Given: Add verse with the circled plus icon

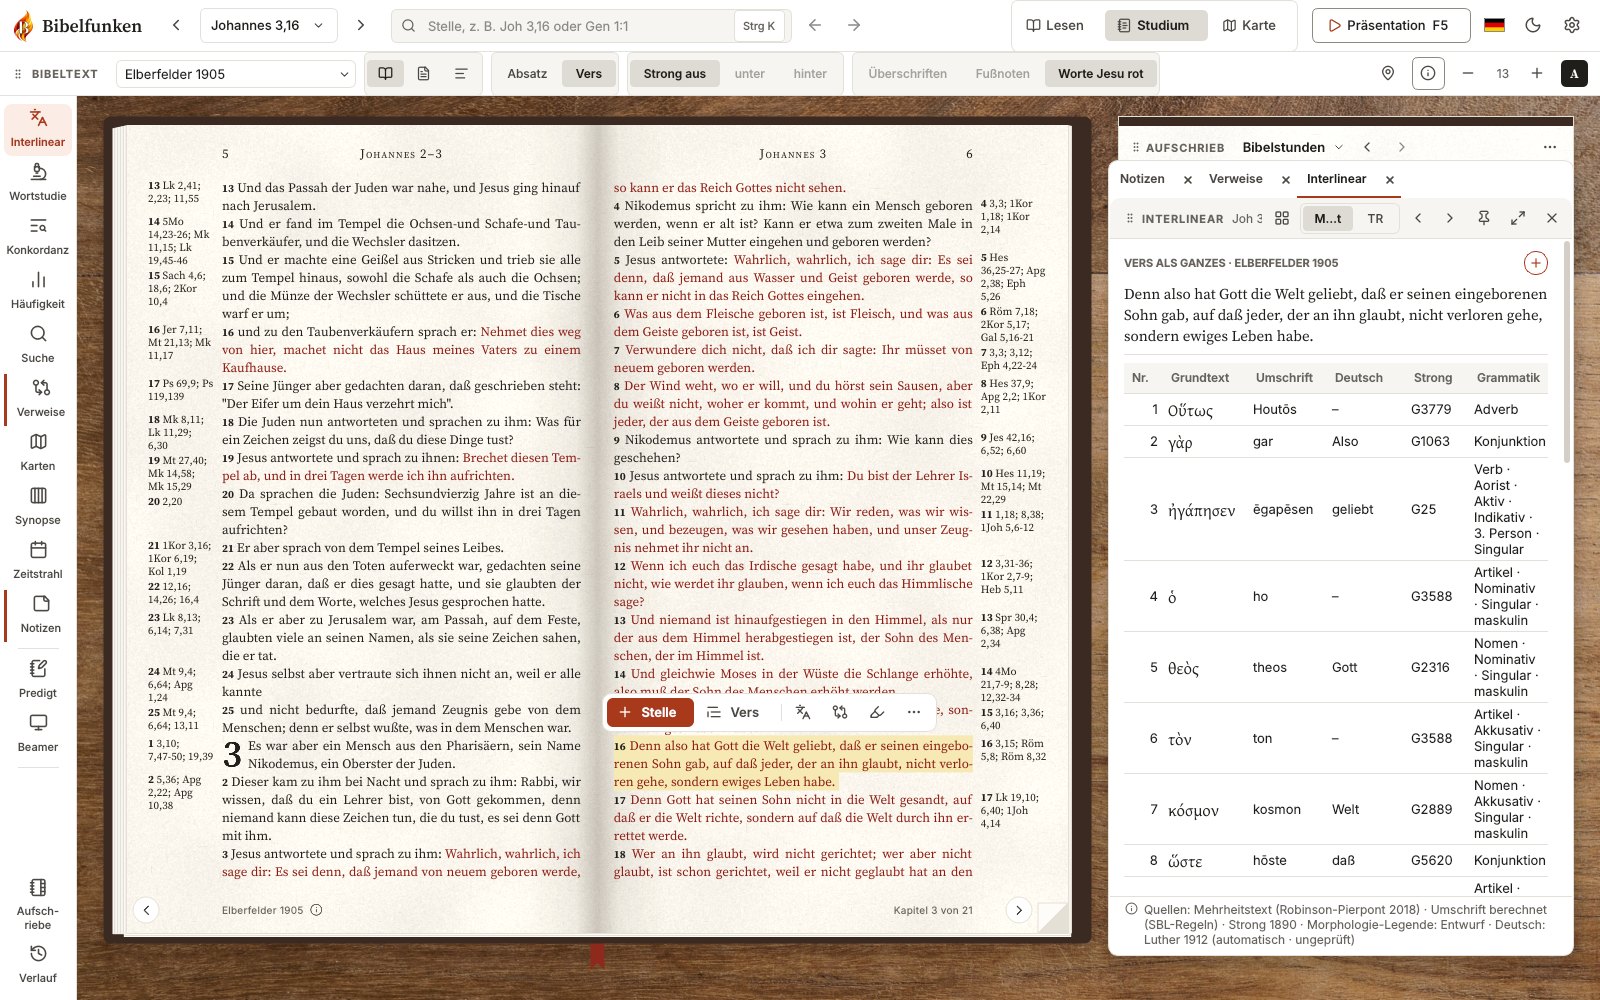Looking at the screenshot, I should [1535, 263].
